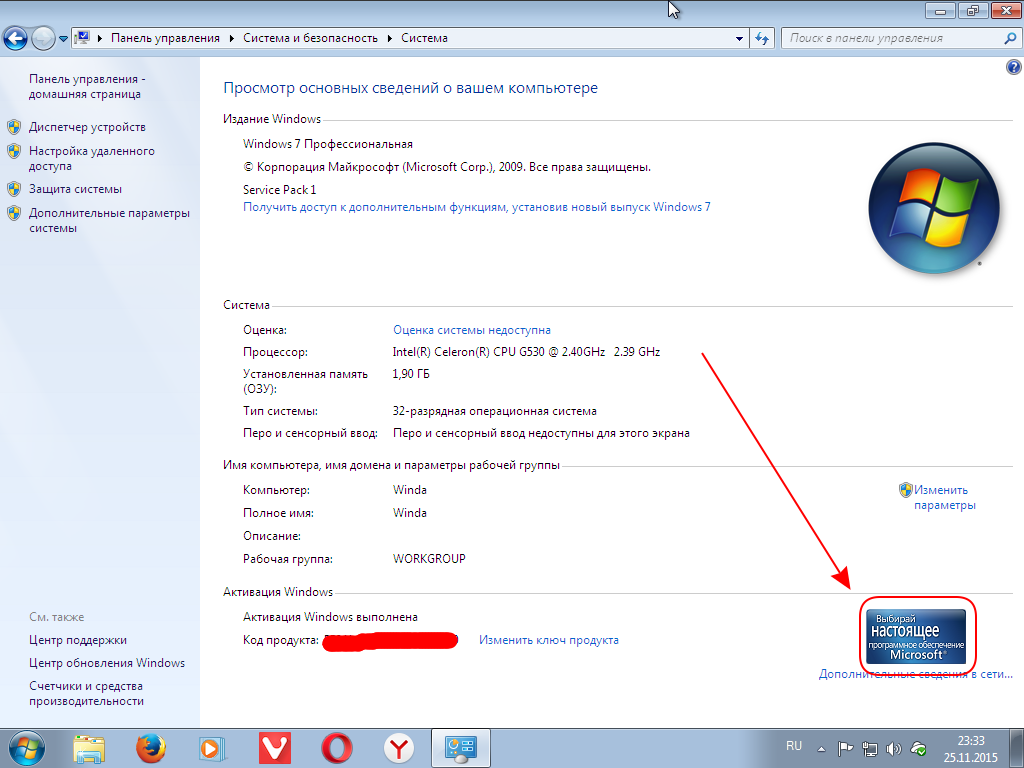1024x768 pixels.
Task: Click the shield icon beside Диспетчер устройств
Action: pyautogui.click(x=14, y=127)
